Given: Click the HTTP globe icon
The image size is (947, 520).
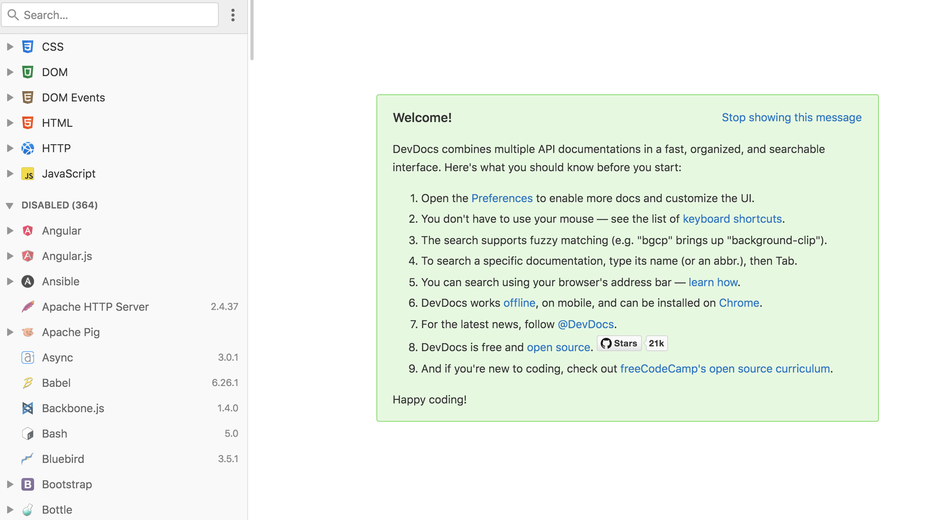Looking at the screenshot, I should coord(28,149).
